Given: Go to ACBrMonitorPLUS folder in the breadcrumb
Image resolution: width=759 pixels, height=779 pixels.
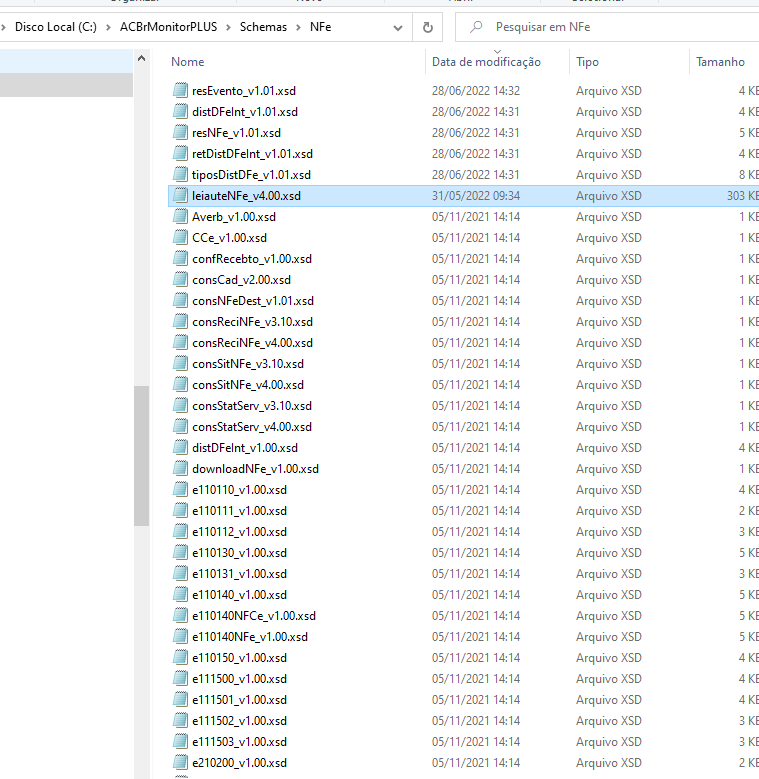Looking at the screenshot, I should 168,27.
